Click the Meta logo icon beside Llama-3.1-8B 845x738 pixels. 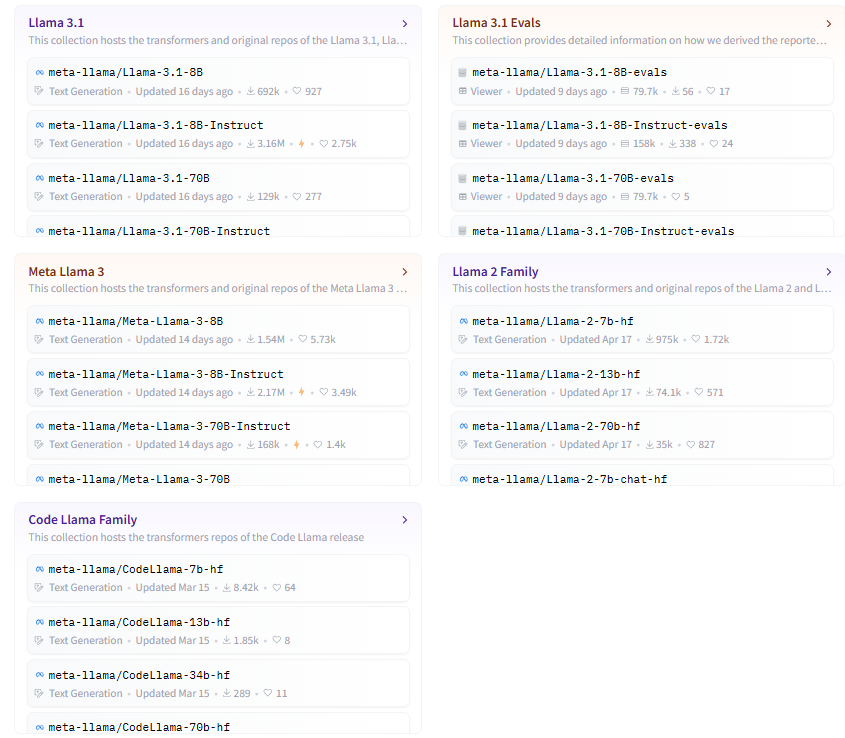40,73
